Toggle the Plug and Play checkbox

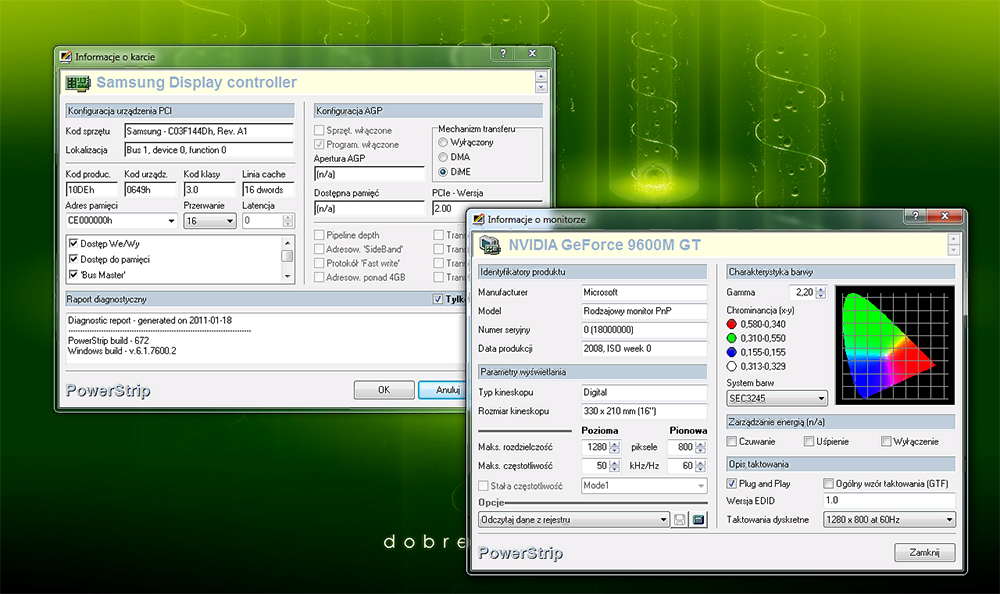coord(733,483)
